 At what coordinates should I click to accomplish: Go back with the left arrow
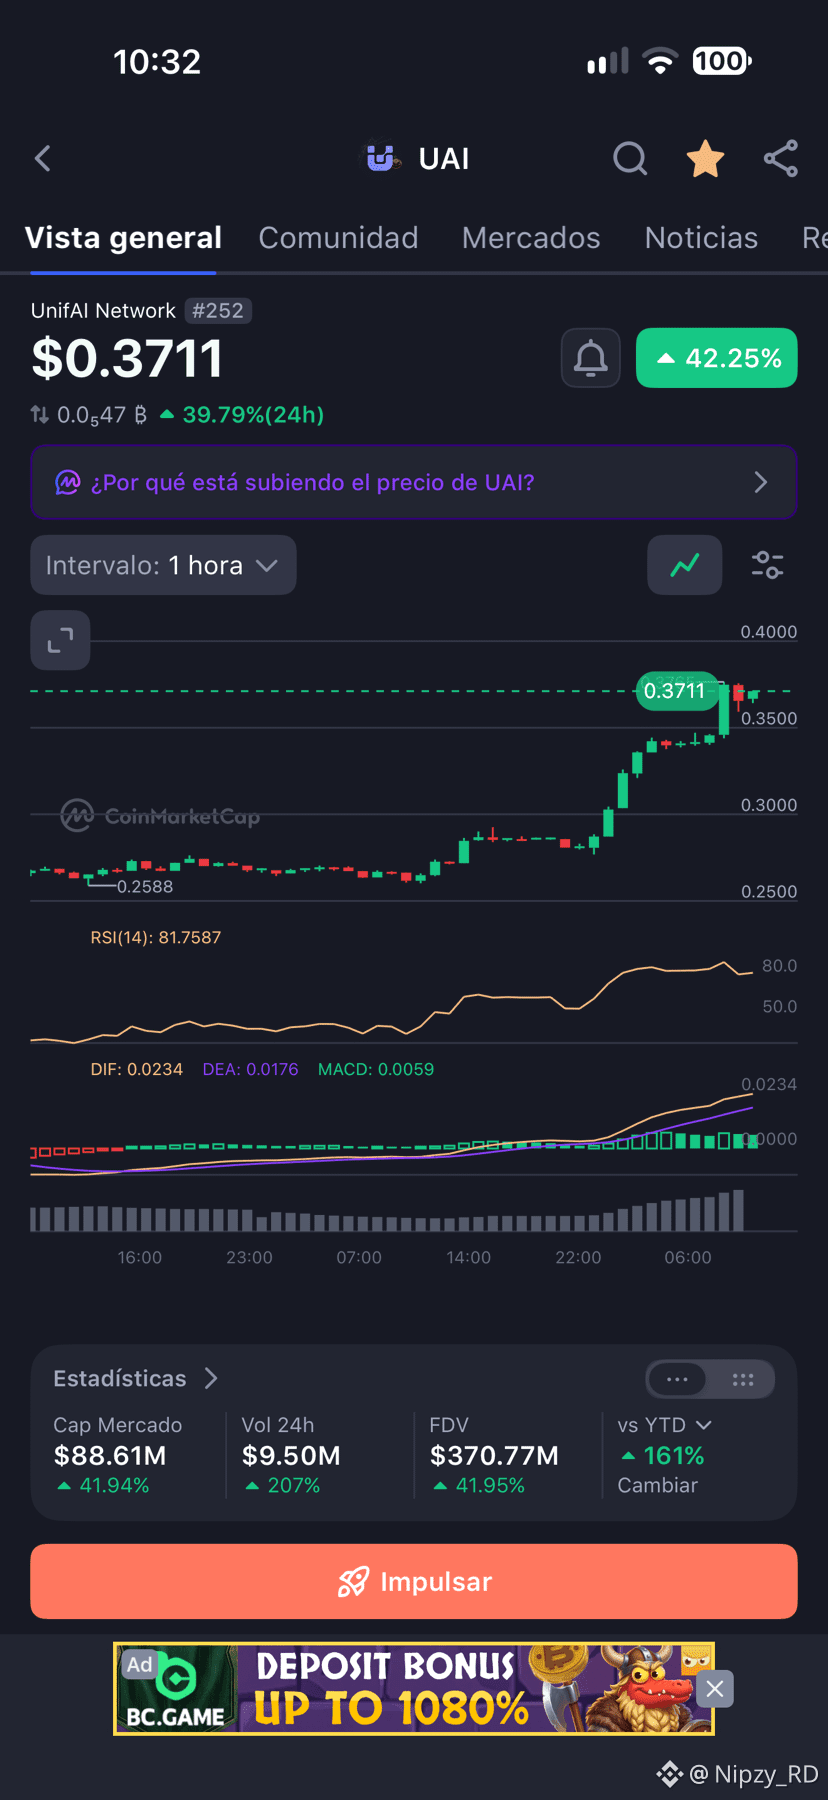[x=42, y=158]
